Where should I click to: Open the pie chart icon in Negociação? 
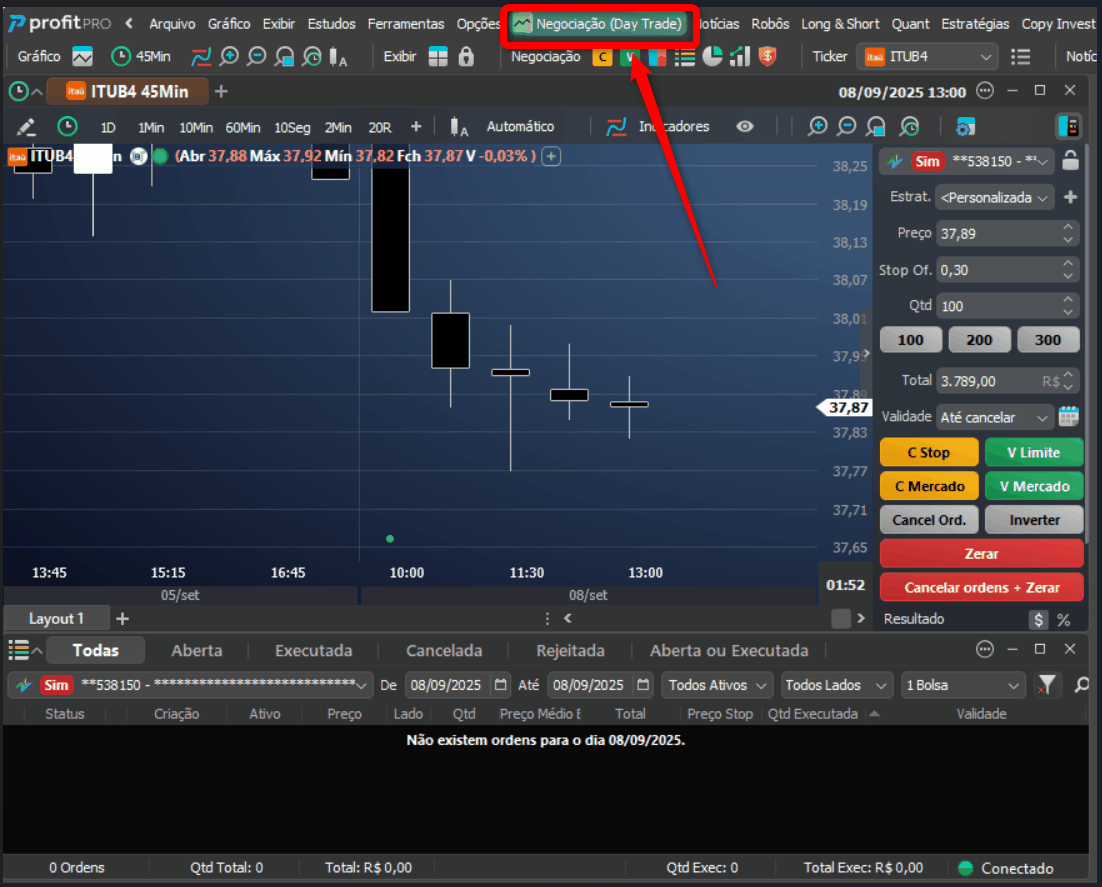(713, 56)
